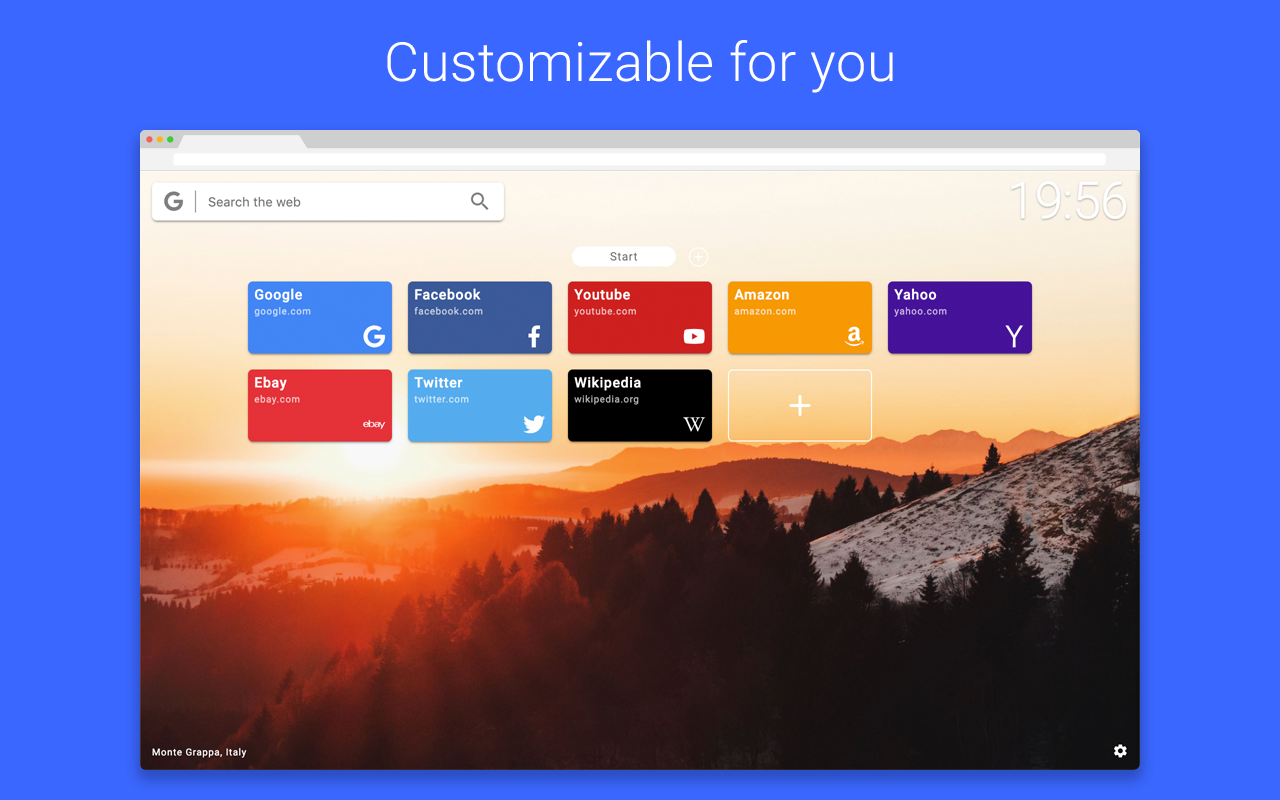Image resolution: width=1280 pixels, height=800 pixels.
Task: Click the green maximize window button
Action: (170, 140)
